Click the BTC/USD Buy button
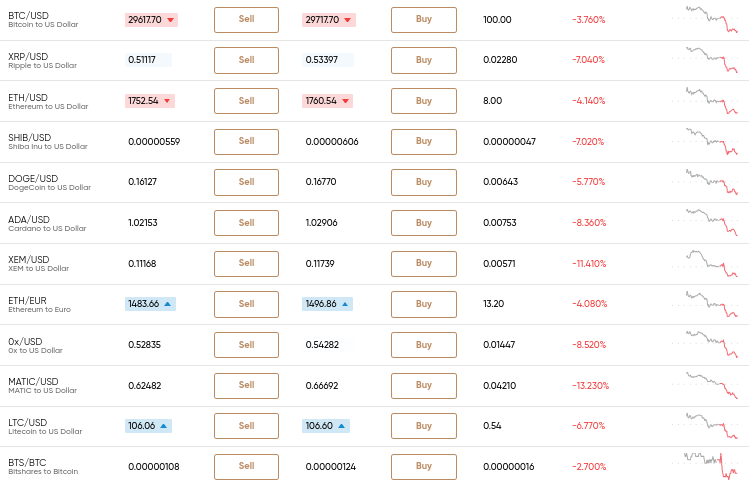This screenshot has height=483, width=749. (x=424, y=20)
